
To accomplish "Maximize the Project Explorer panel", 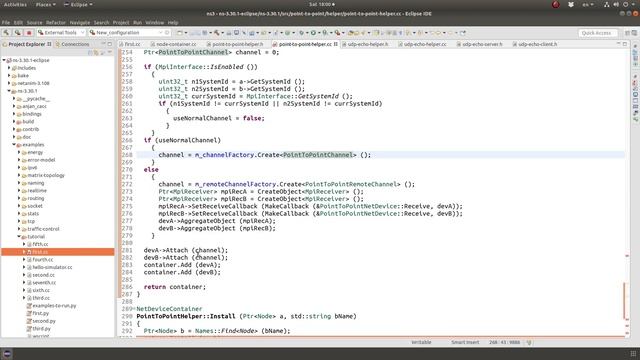I will (x=109, y=44).
